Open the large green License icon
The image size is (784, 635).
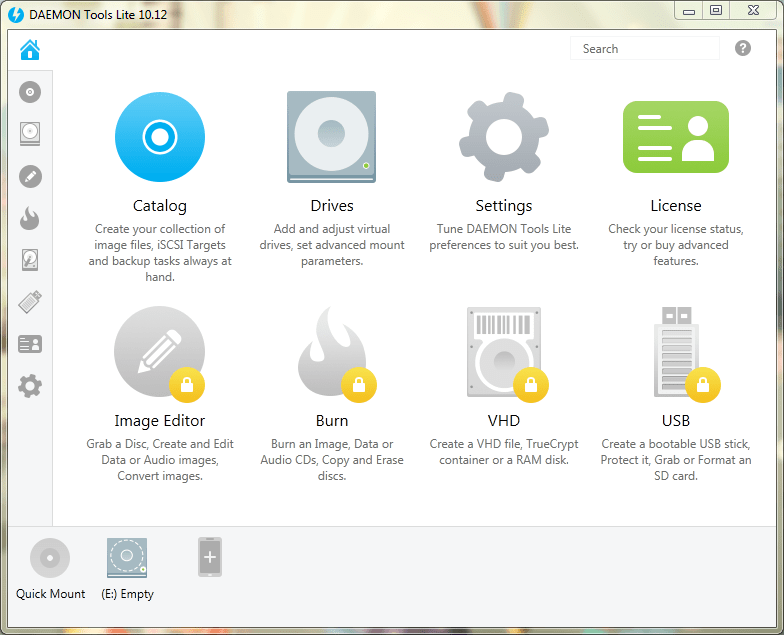coord(676,137)
